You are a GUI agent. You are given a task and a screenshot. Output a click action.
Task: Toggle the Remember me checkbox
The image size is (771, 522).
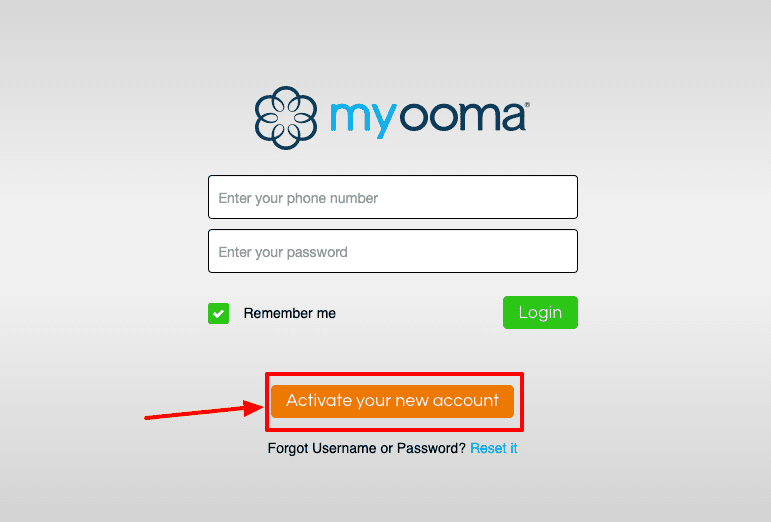point(218,314)
